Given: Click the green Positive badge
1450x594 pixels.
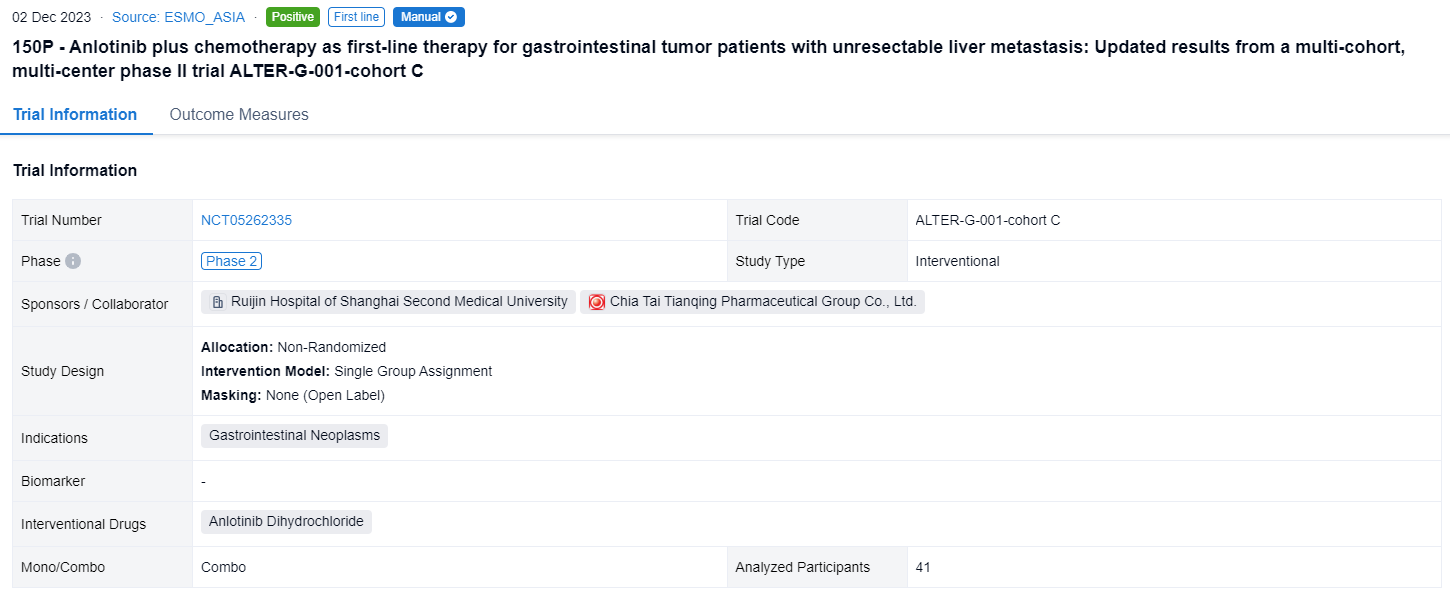Looking at the screenshot, I should point(293,17).
